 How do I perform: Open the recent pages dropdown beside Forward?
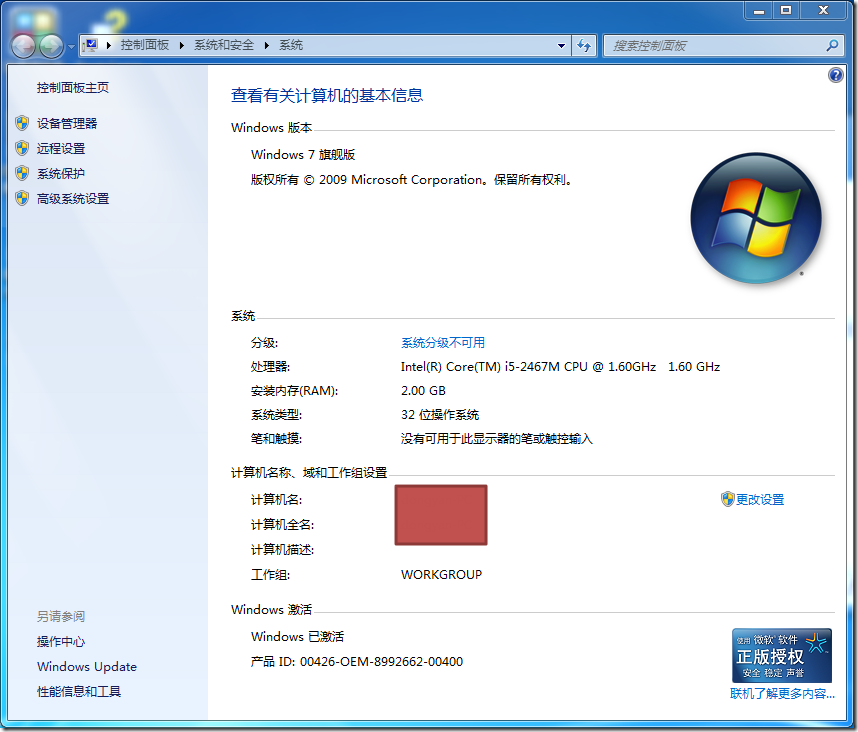coord(71,47)
